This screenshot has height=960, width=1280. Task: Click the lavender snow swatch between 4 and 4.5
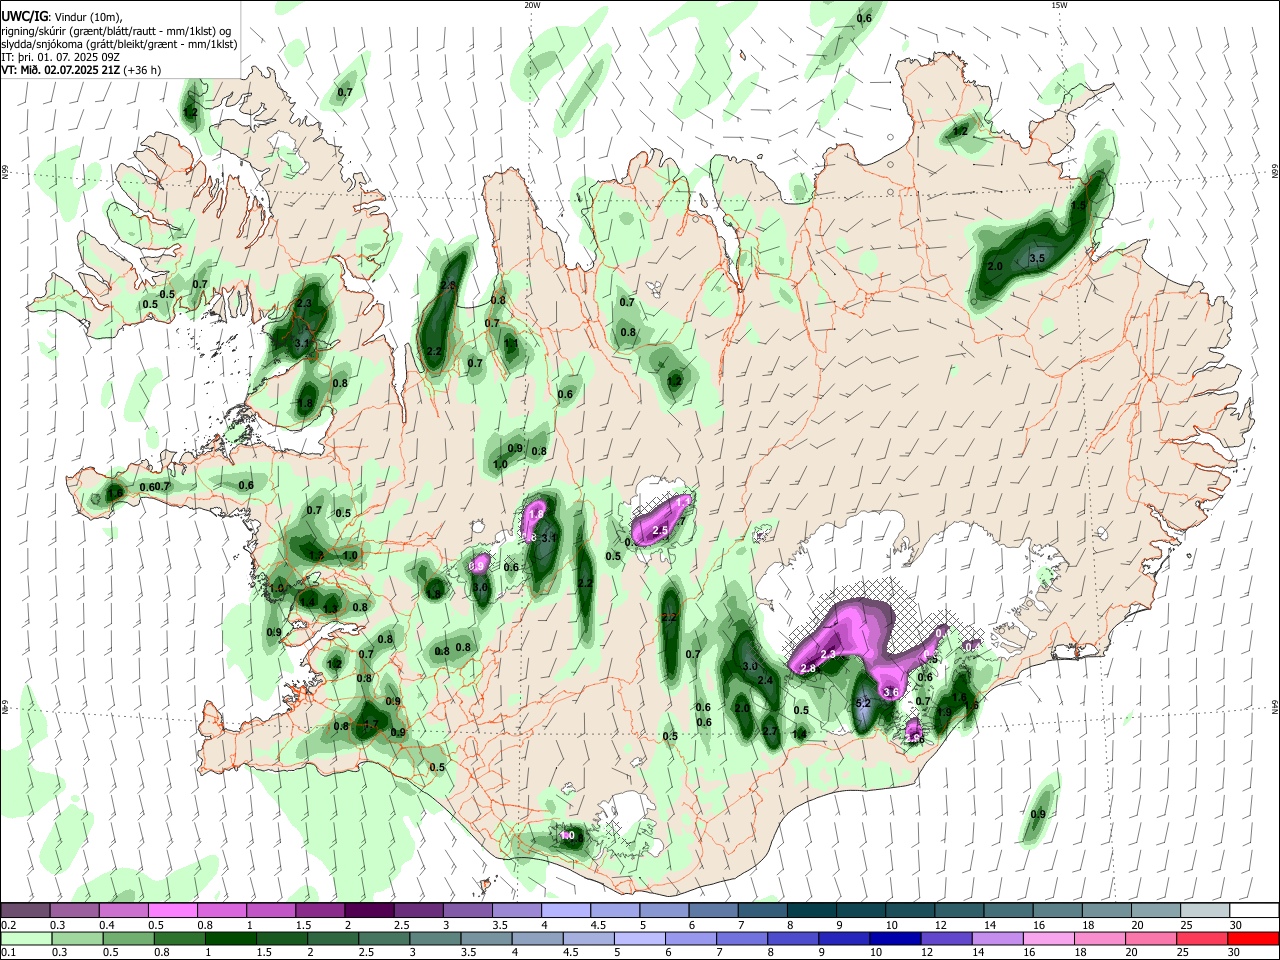click(x=566, y=910)
